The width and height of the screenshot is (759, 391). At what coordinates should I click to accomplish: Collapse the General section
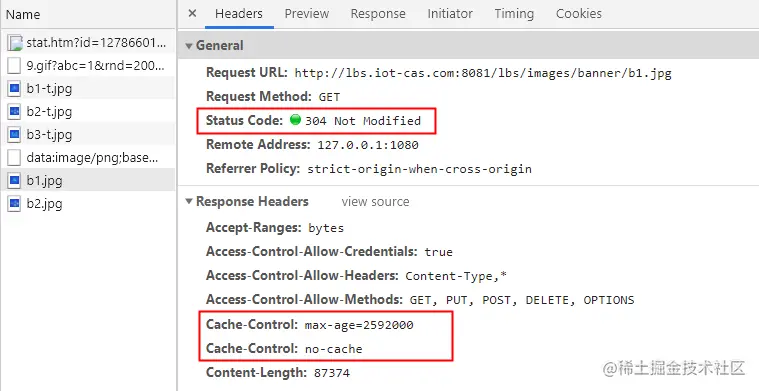[189, 46]
